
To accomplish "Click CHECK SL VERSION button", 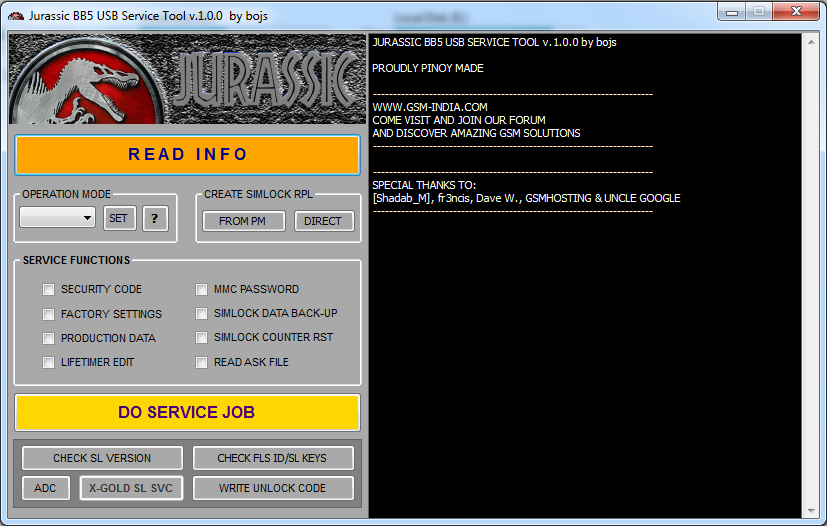I will pos(102,458).
